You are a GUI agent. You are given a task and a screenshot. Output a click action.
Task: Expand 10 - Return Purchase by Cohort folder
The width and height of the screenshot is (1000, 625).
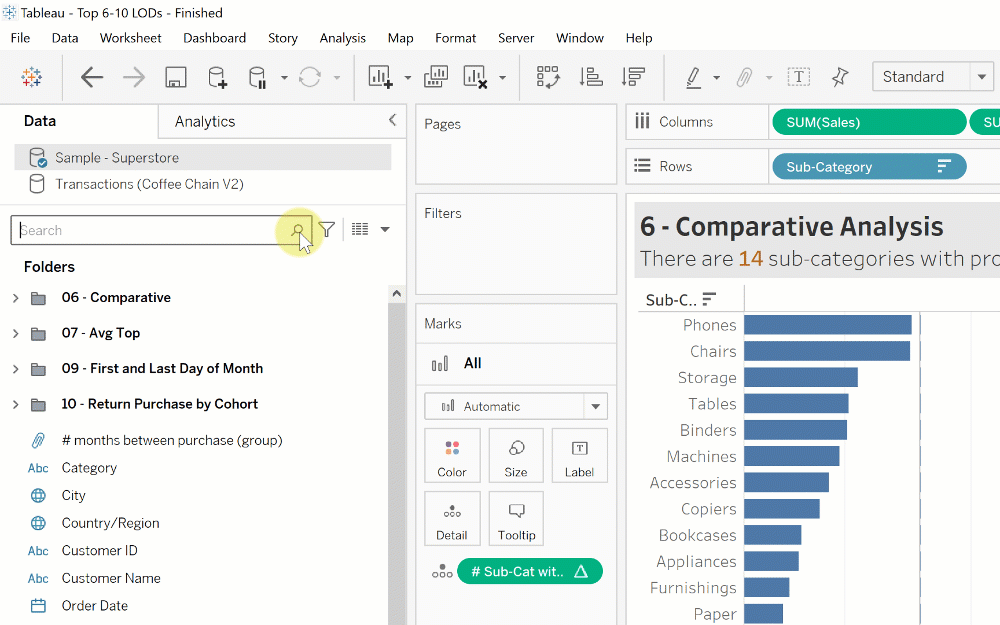[16, 404]
